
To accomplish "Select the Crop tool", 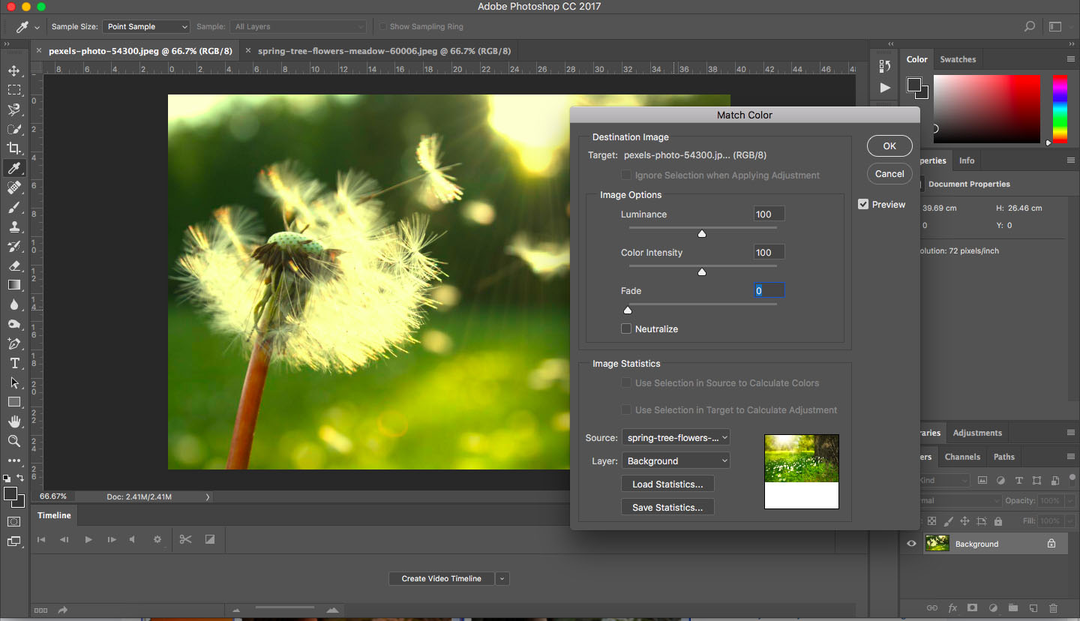I will (x=14, y=149).
